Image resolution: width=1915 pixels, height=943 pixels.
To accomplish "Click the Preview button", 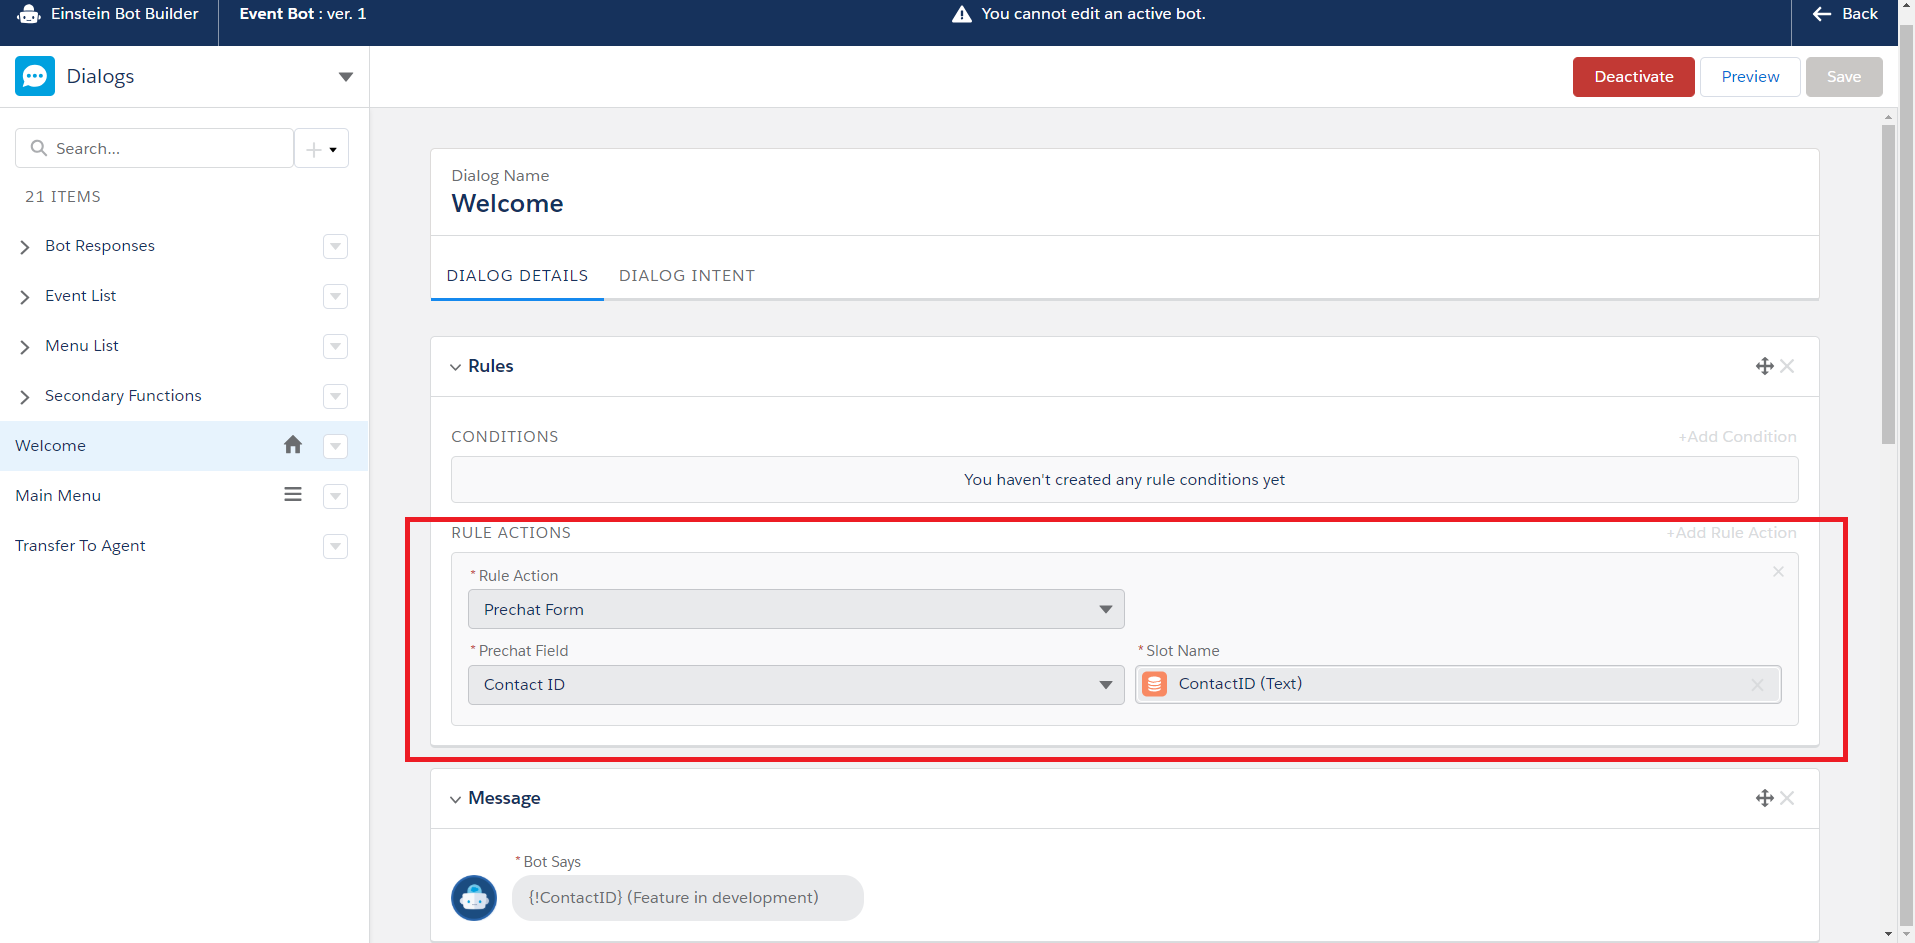I will coord(1750,77).
